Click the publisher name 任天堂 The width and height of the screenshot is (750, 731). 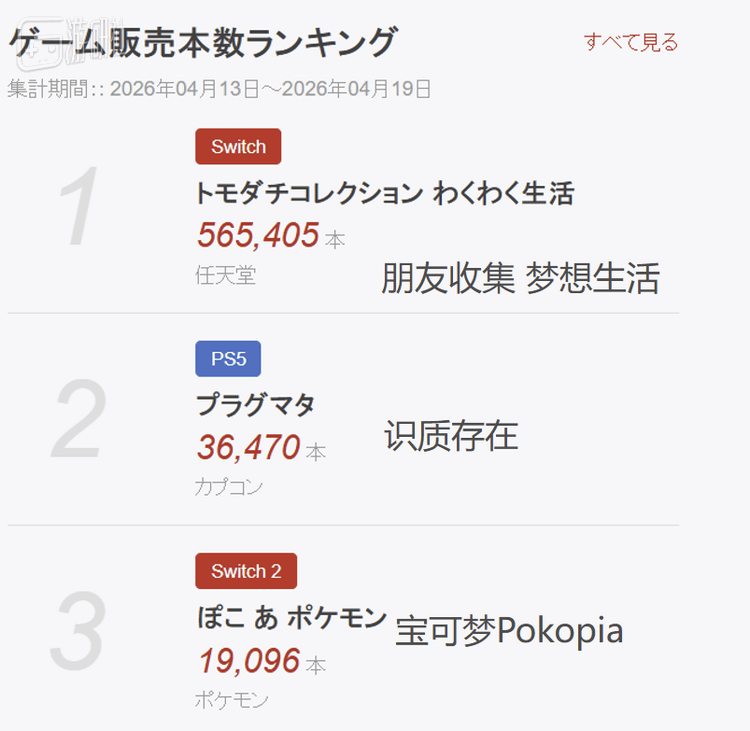225,275
